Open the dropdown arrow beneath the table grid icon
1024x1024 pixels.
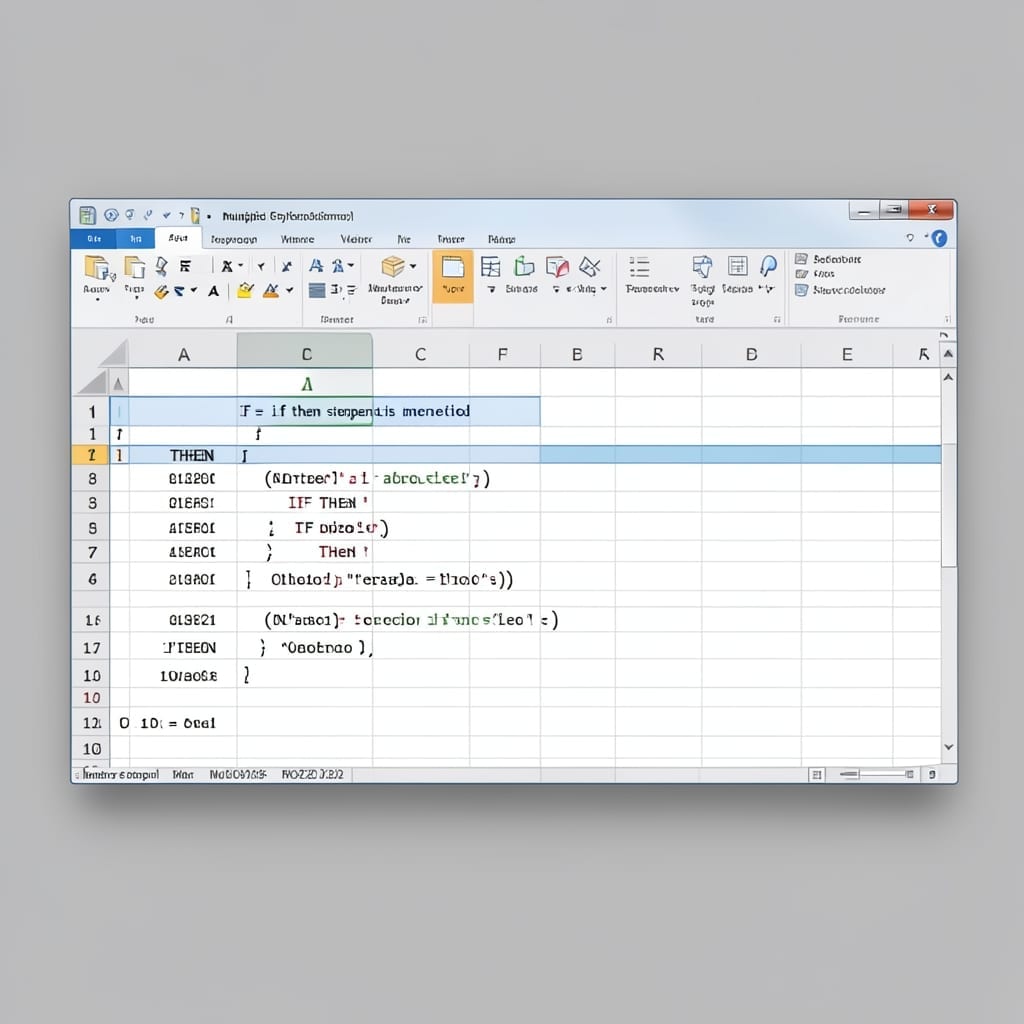point(491,289)
